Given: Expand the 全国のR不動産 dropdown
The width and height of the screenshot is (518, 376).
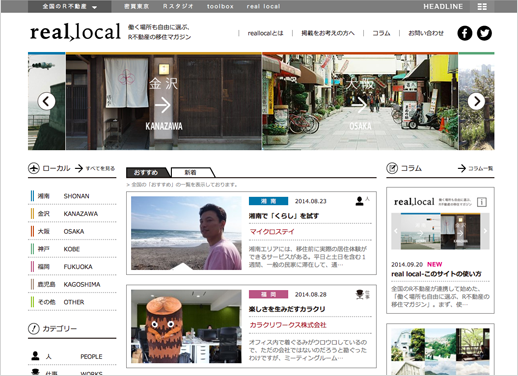Looking at the screenshot, I should [70, 6].
